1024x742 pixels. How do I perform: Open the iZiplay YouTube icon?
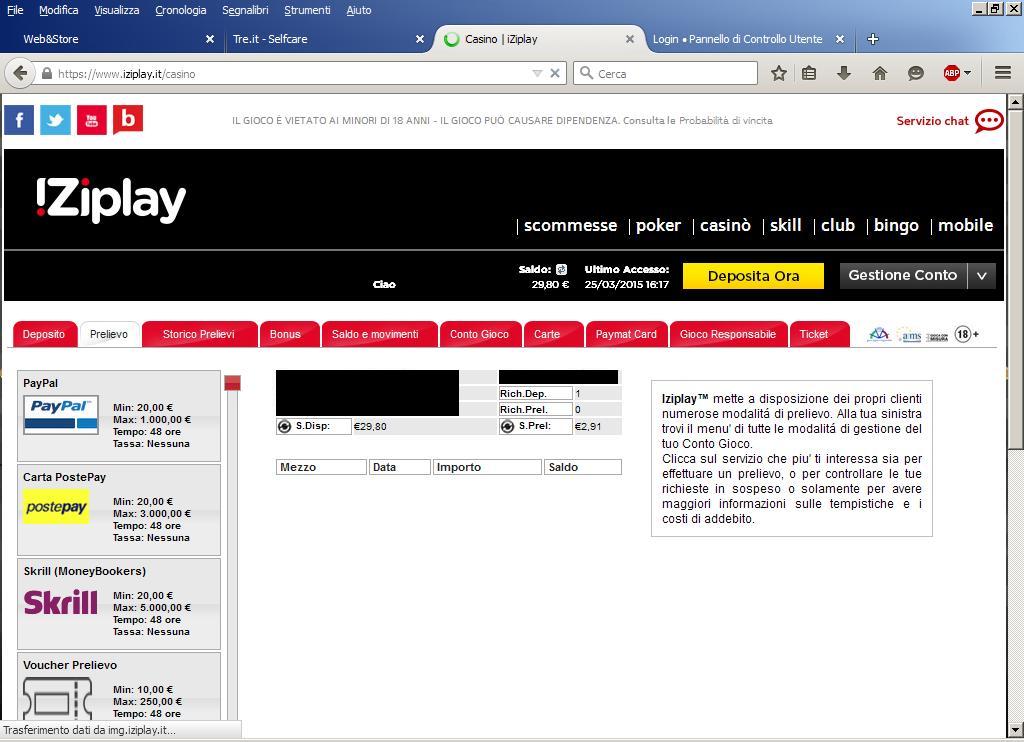click(91, 120)
